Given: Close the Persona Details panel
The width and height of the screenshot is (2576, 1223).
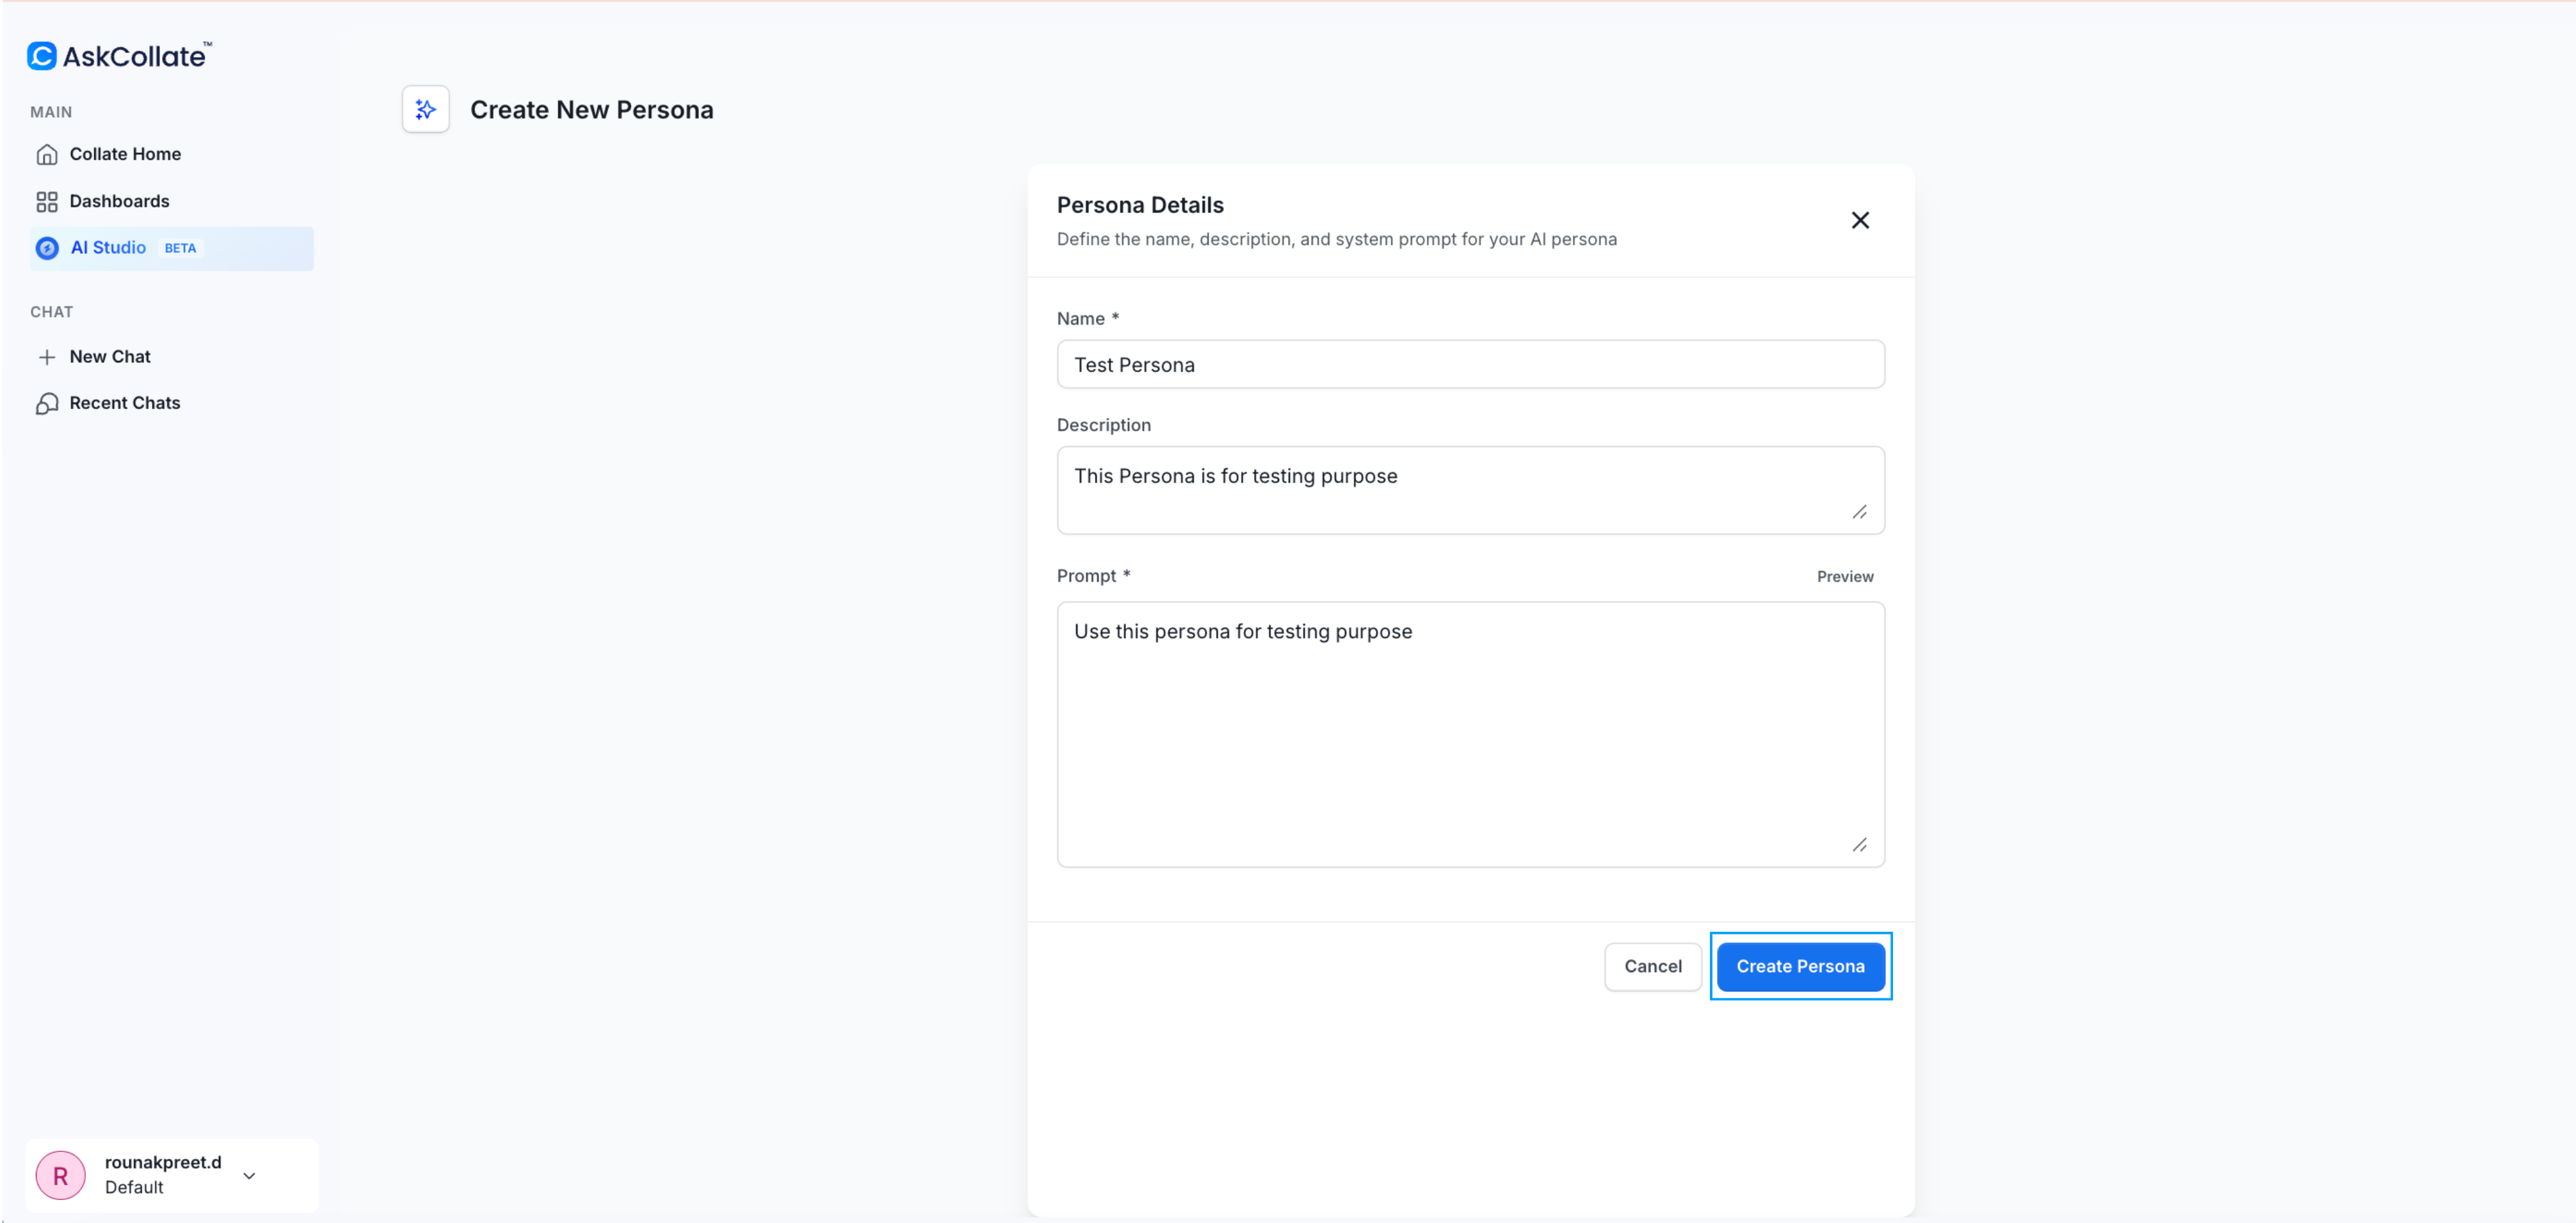Looking at the screenshot, I should (1859, 220).
